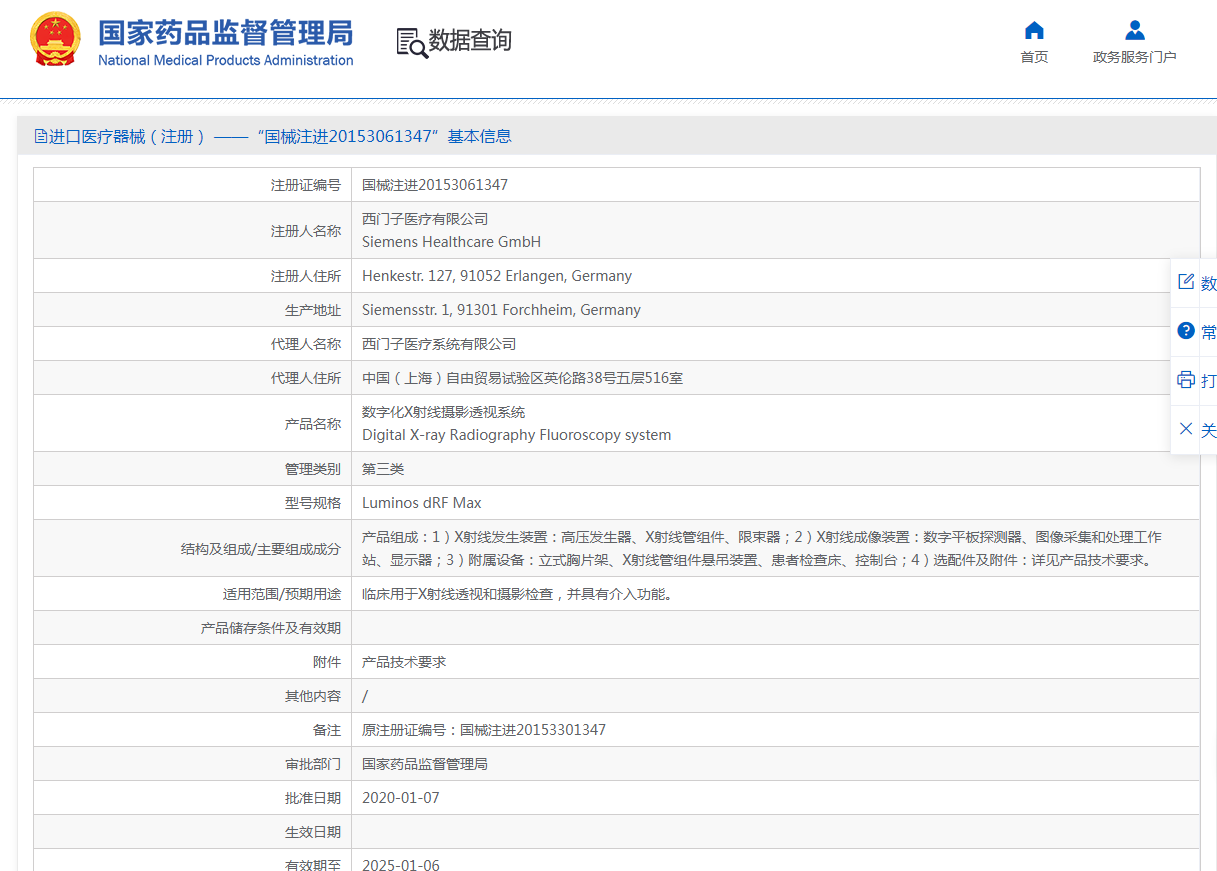1217x871 pixels.
Task: Click the 代理人名称 label
Action: click(x=306, y=344)
